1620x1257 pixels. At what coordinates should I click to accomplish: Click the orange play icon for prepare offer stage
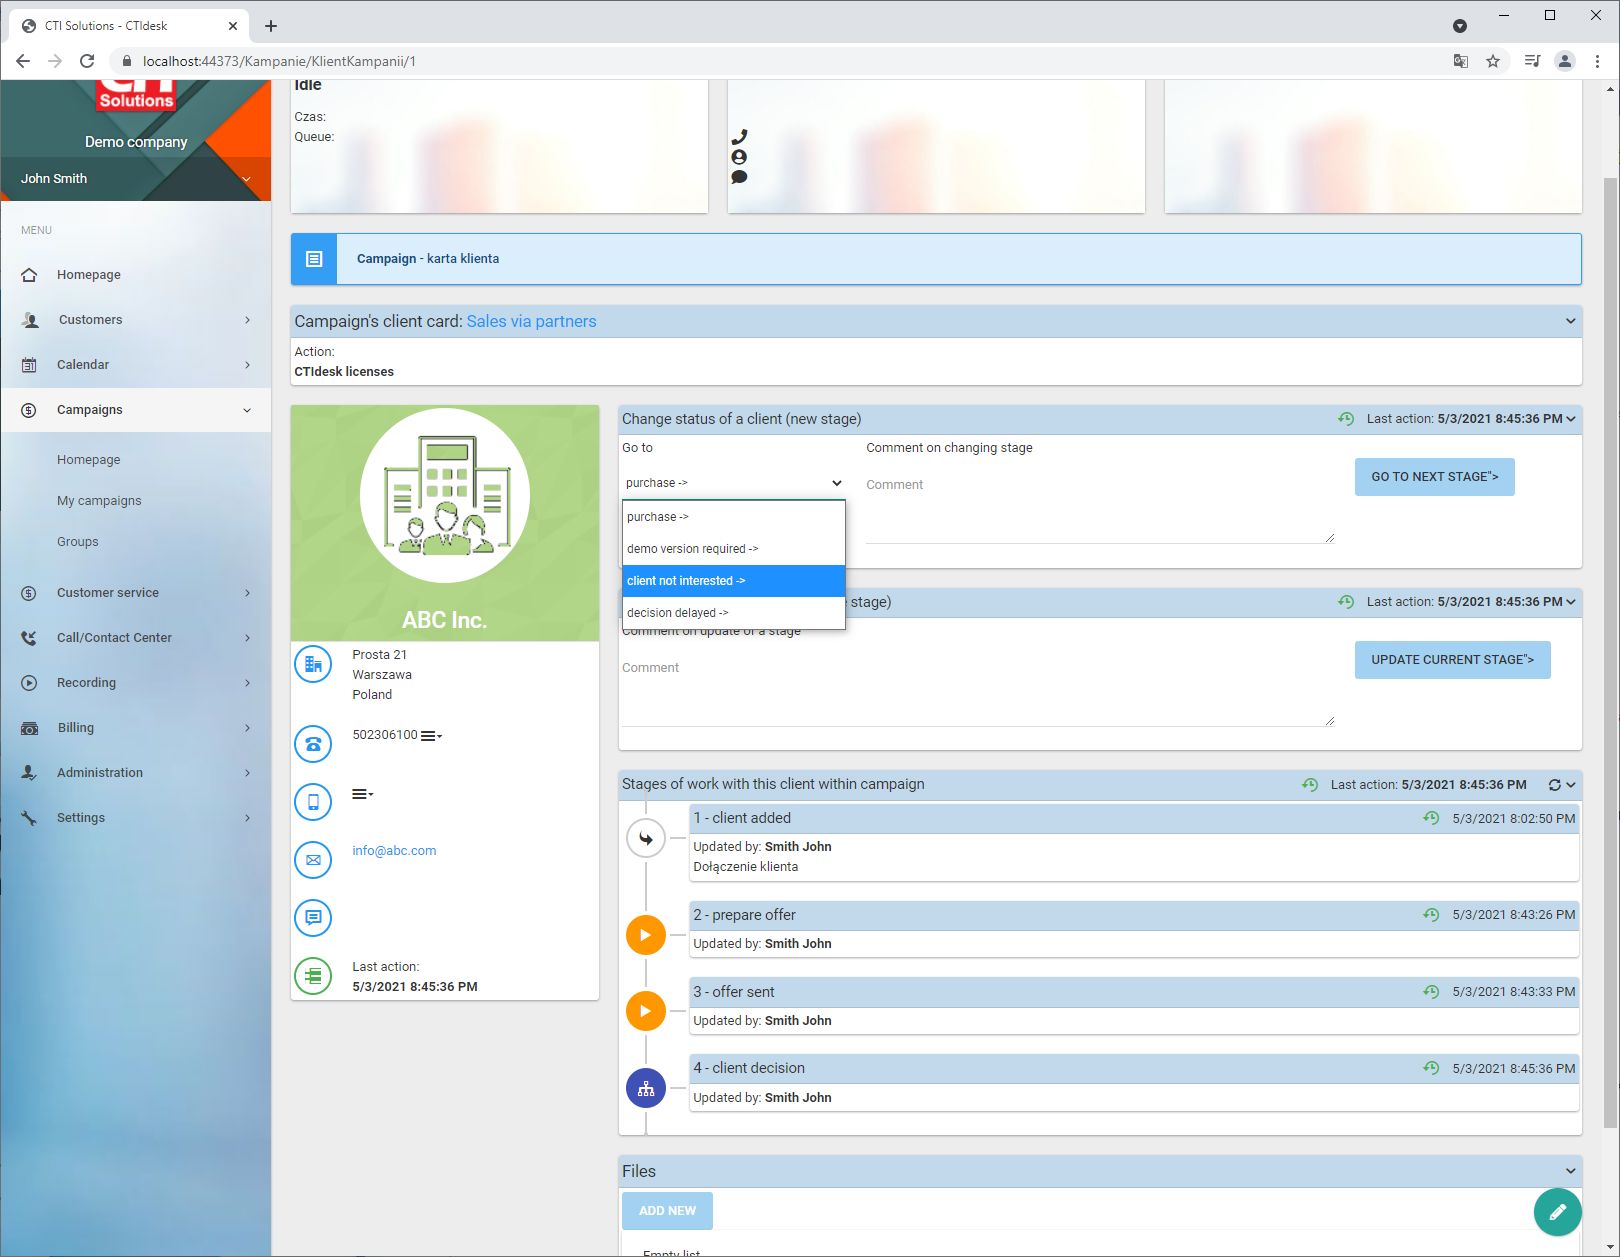(646, 935)
